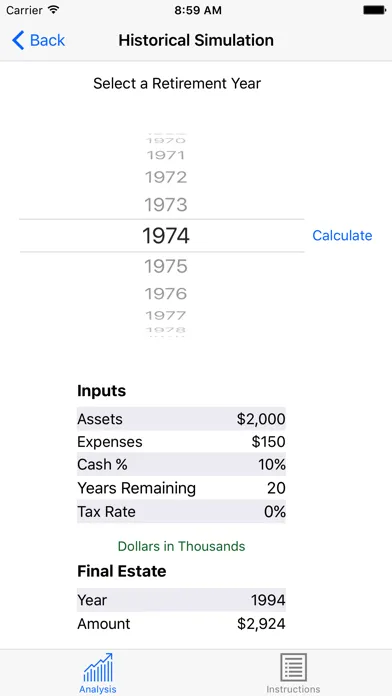Pick 1971 in the retirement year wheel
392x696 pixels.
166,155
